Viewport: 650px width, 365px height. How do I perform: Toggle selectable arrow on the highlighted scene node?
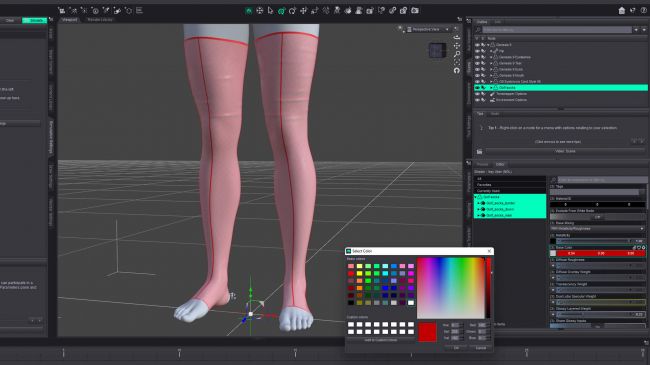click(x=483, y=88)
